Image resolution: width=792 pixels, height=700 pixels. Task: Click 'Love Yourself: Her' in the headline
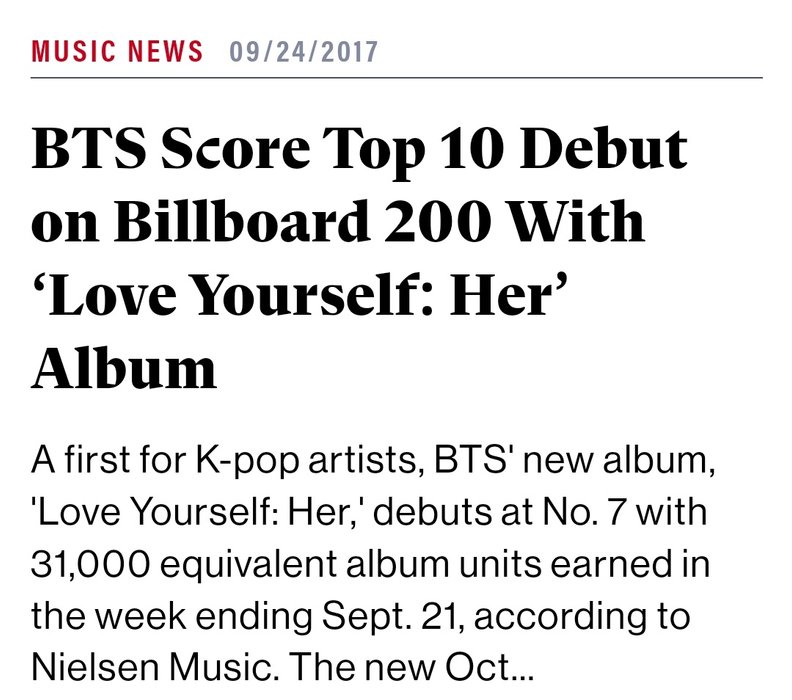point(300,294)
